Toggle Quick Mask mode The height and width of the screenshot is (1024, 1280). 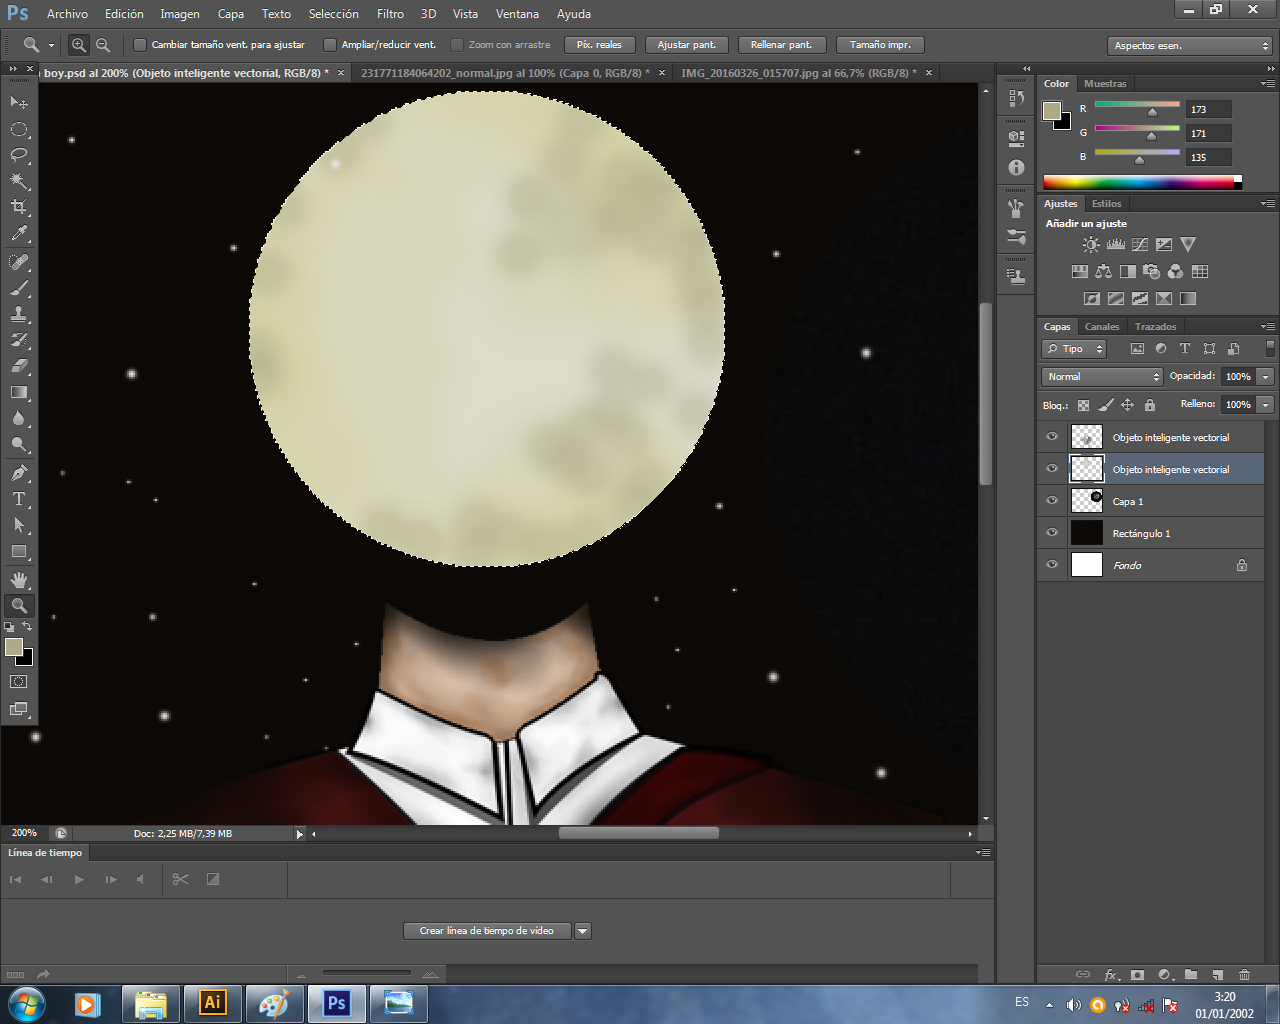point(19,682)
